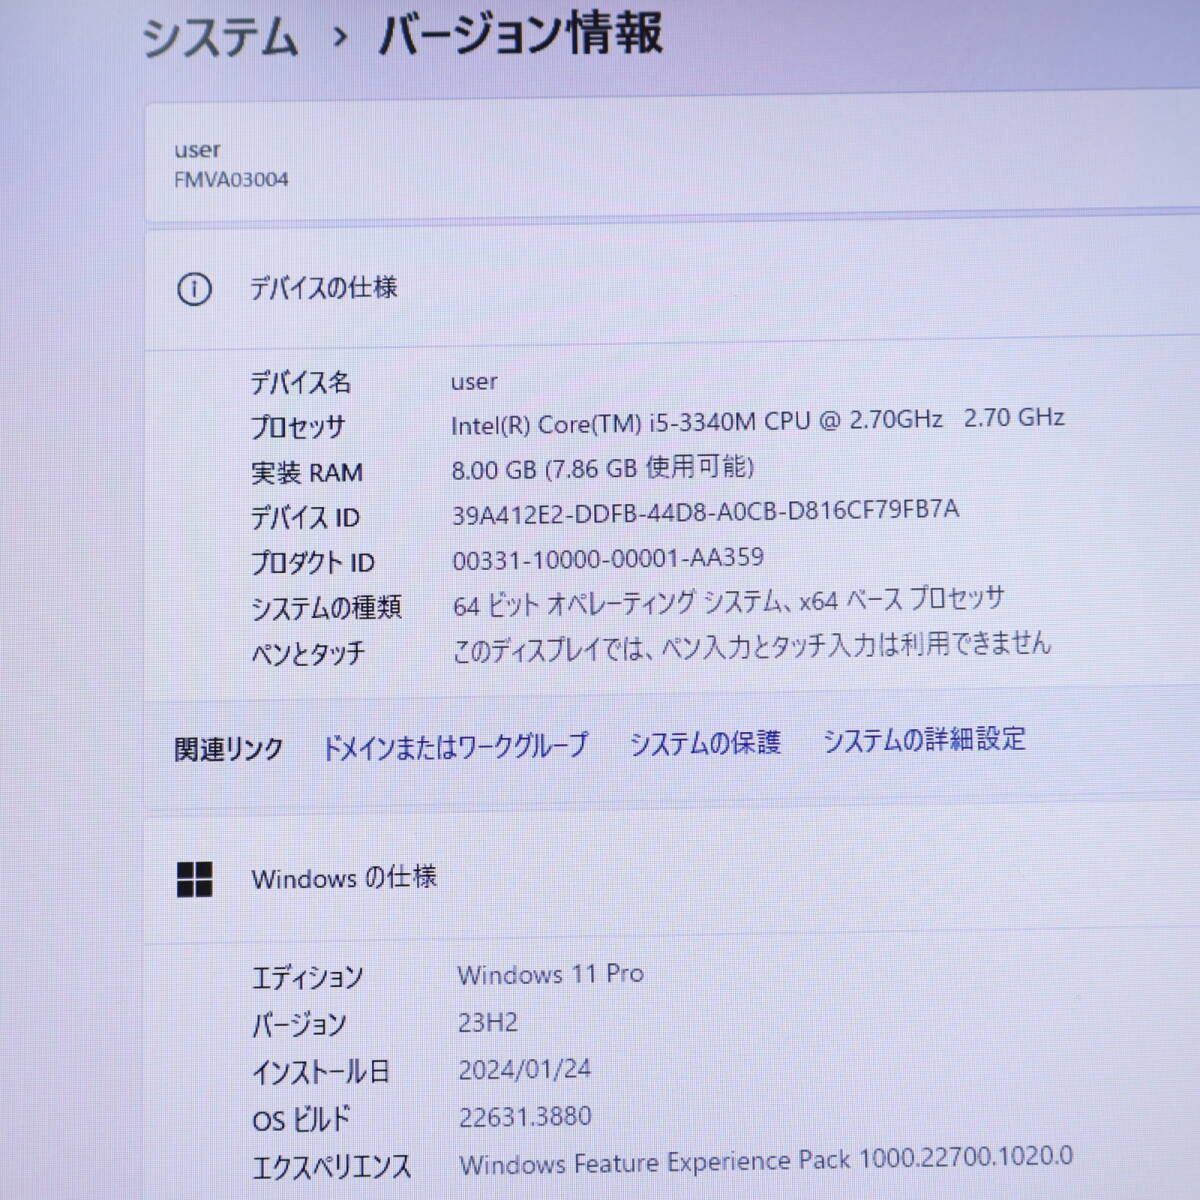Select the Windows Feature Experience Pack value
This screenshot has height=1200, width=1200.
tap(766, 1160)
